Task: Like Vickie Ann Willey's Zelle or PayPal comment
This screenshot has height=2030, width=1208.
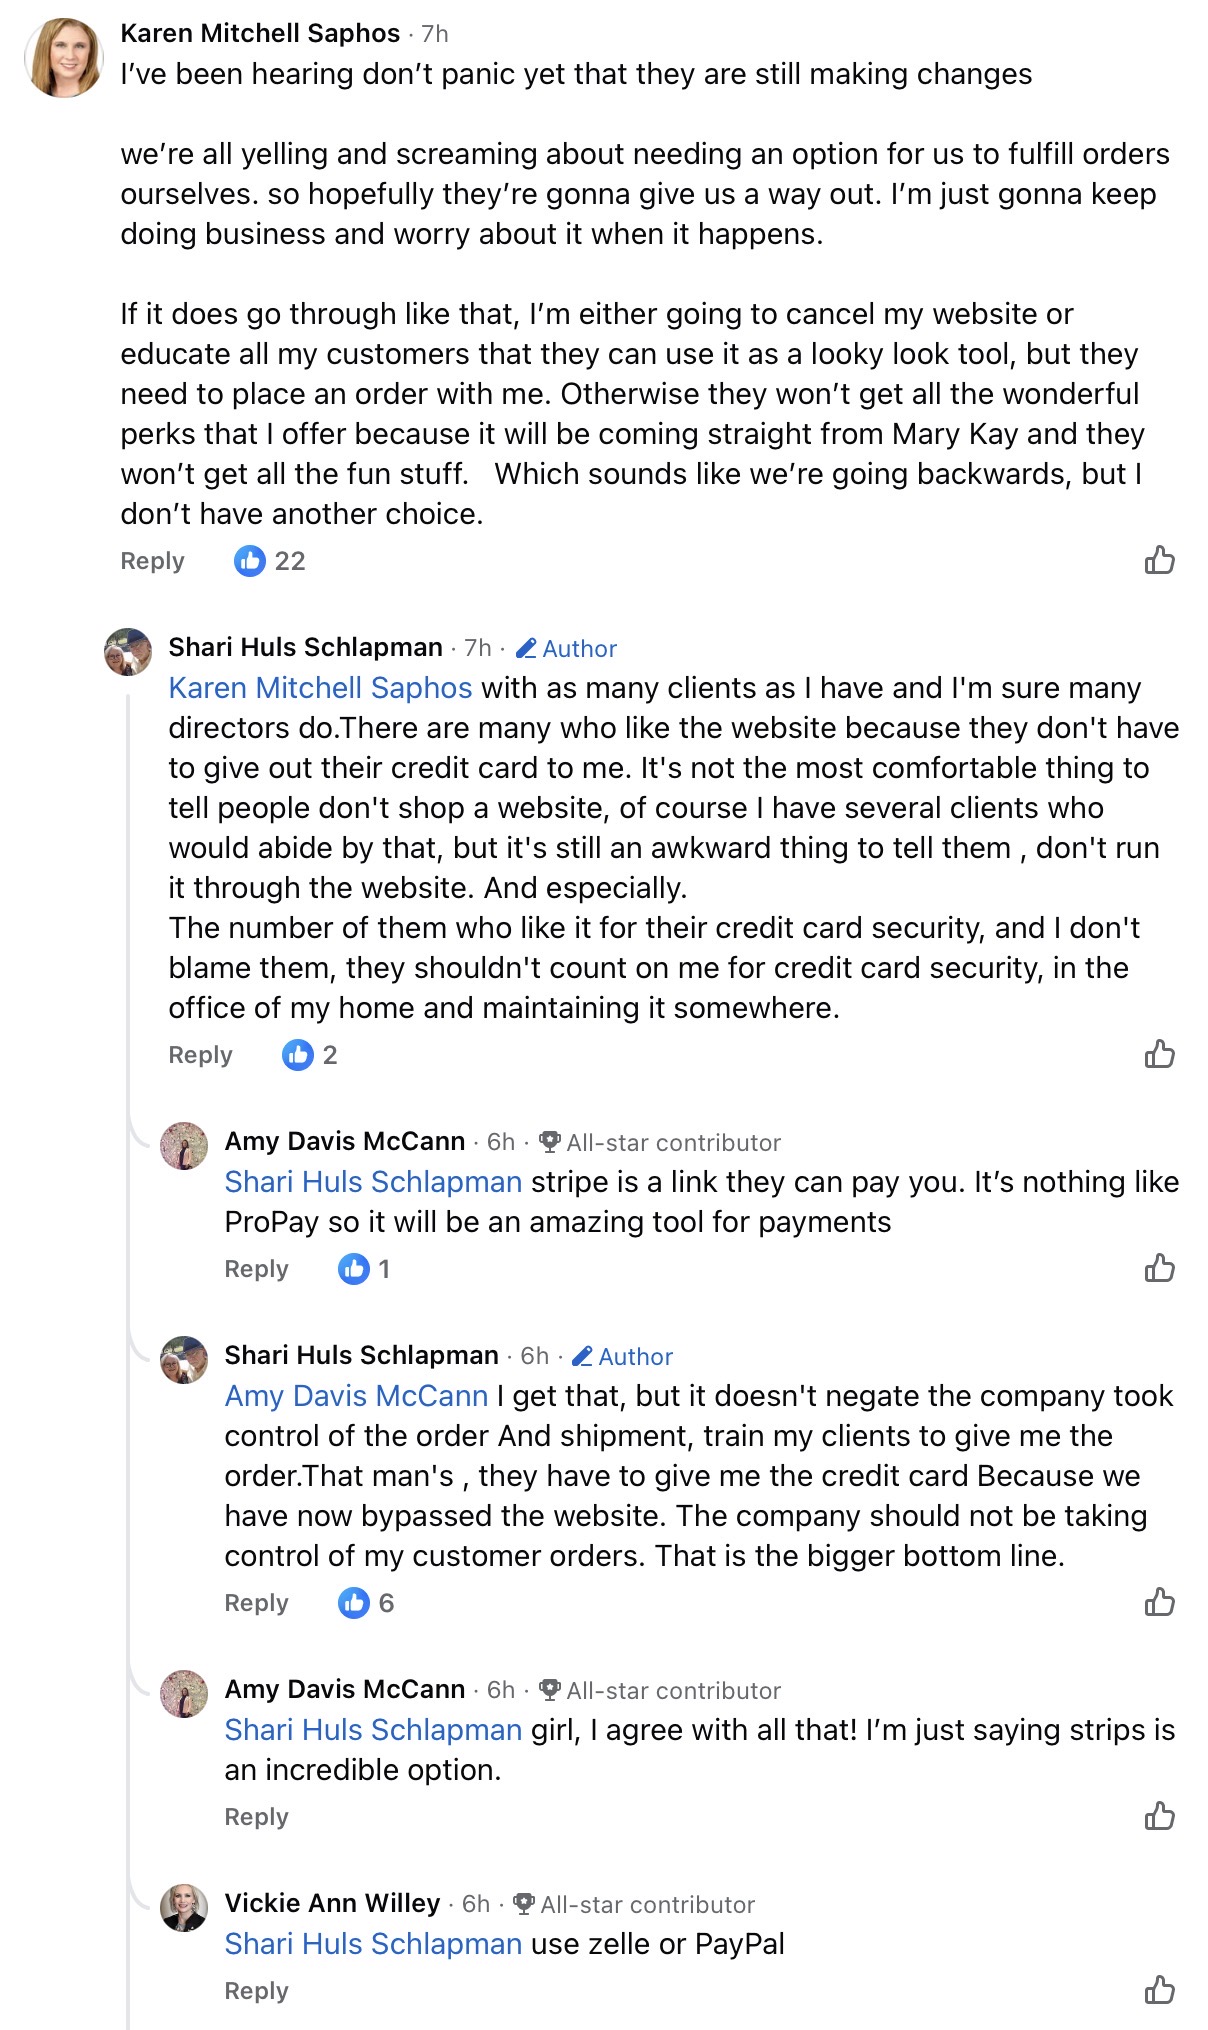Action: click(x=1159, y=1990)
